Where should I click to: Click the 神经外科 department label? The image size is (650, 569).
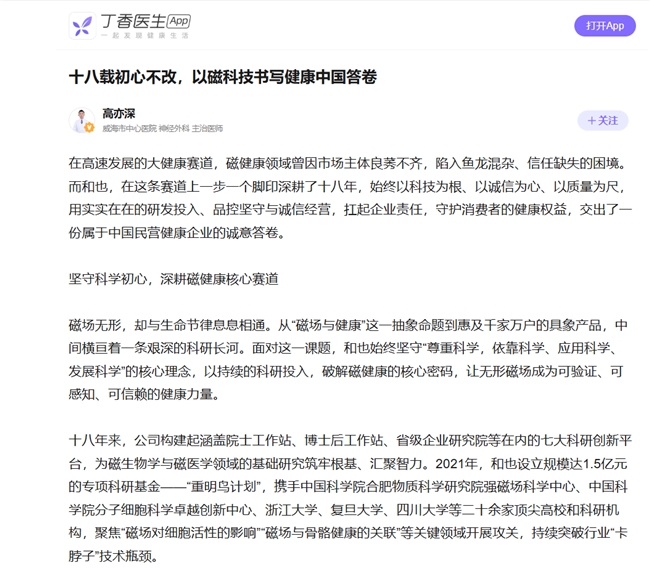pyautogui.click(x=174, y=129)
